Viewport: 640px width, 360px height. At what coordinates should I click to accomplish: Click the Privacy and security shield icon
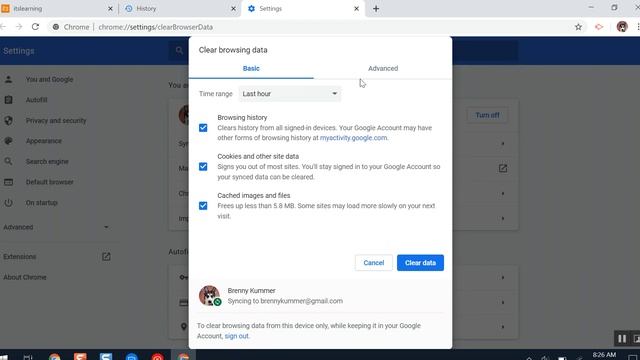tap(9, 120)
